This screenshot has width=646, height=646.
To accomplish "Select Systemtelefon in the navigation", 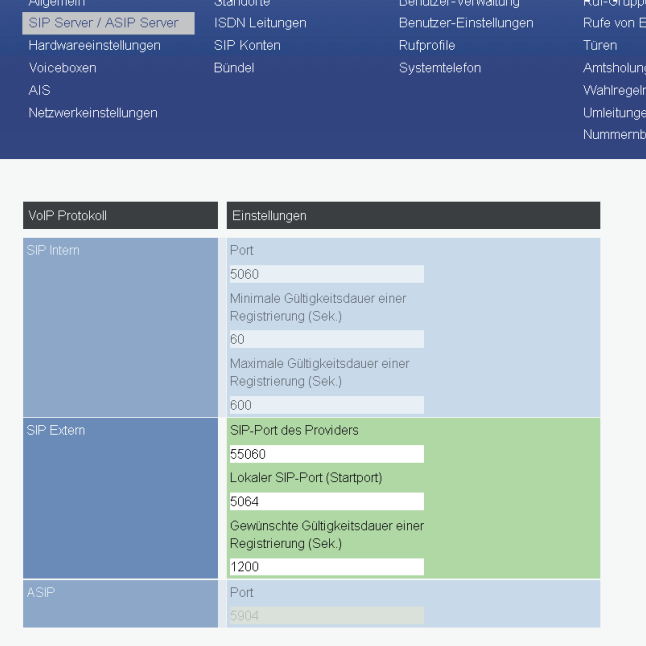I will tap(440, 68).
